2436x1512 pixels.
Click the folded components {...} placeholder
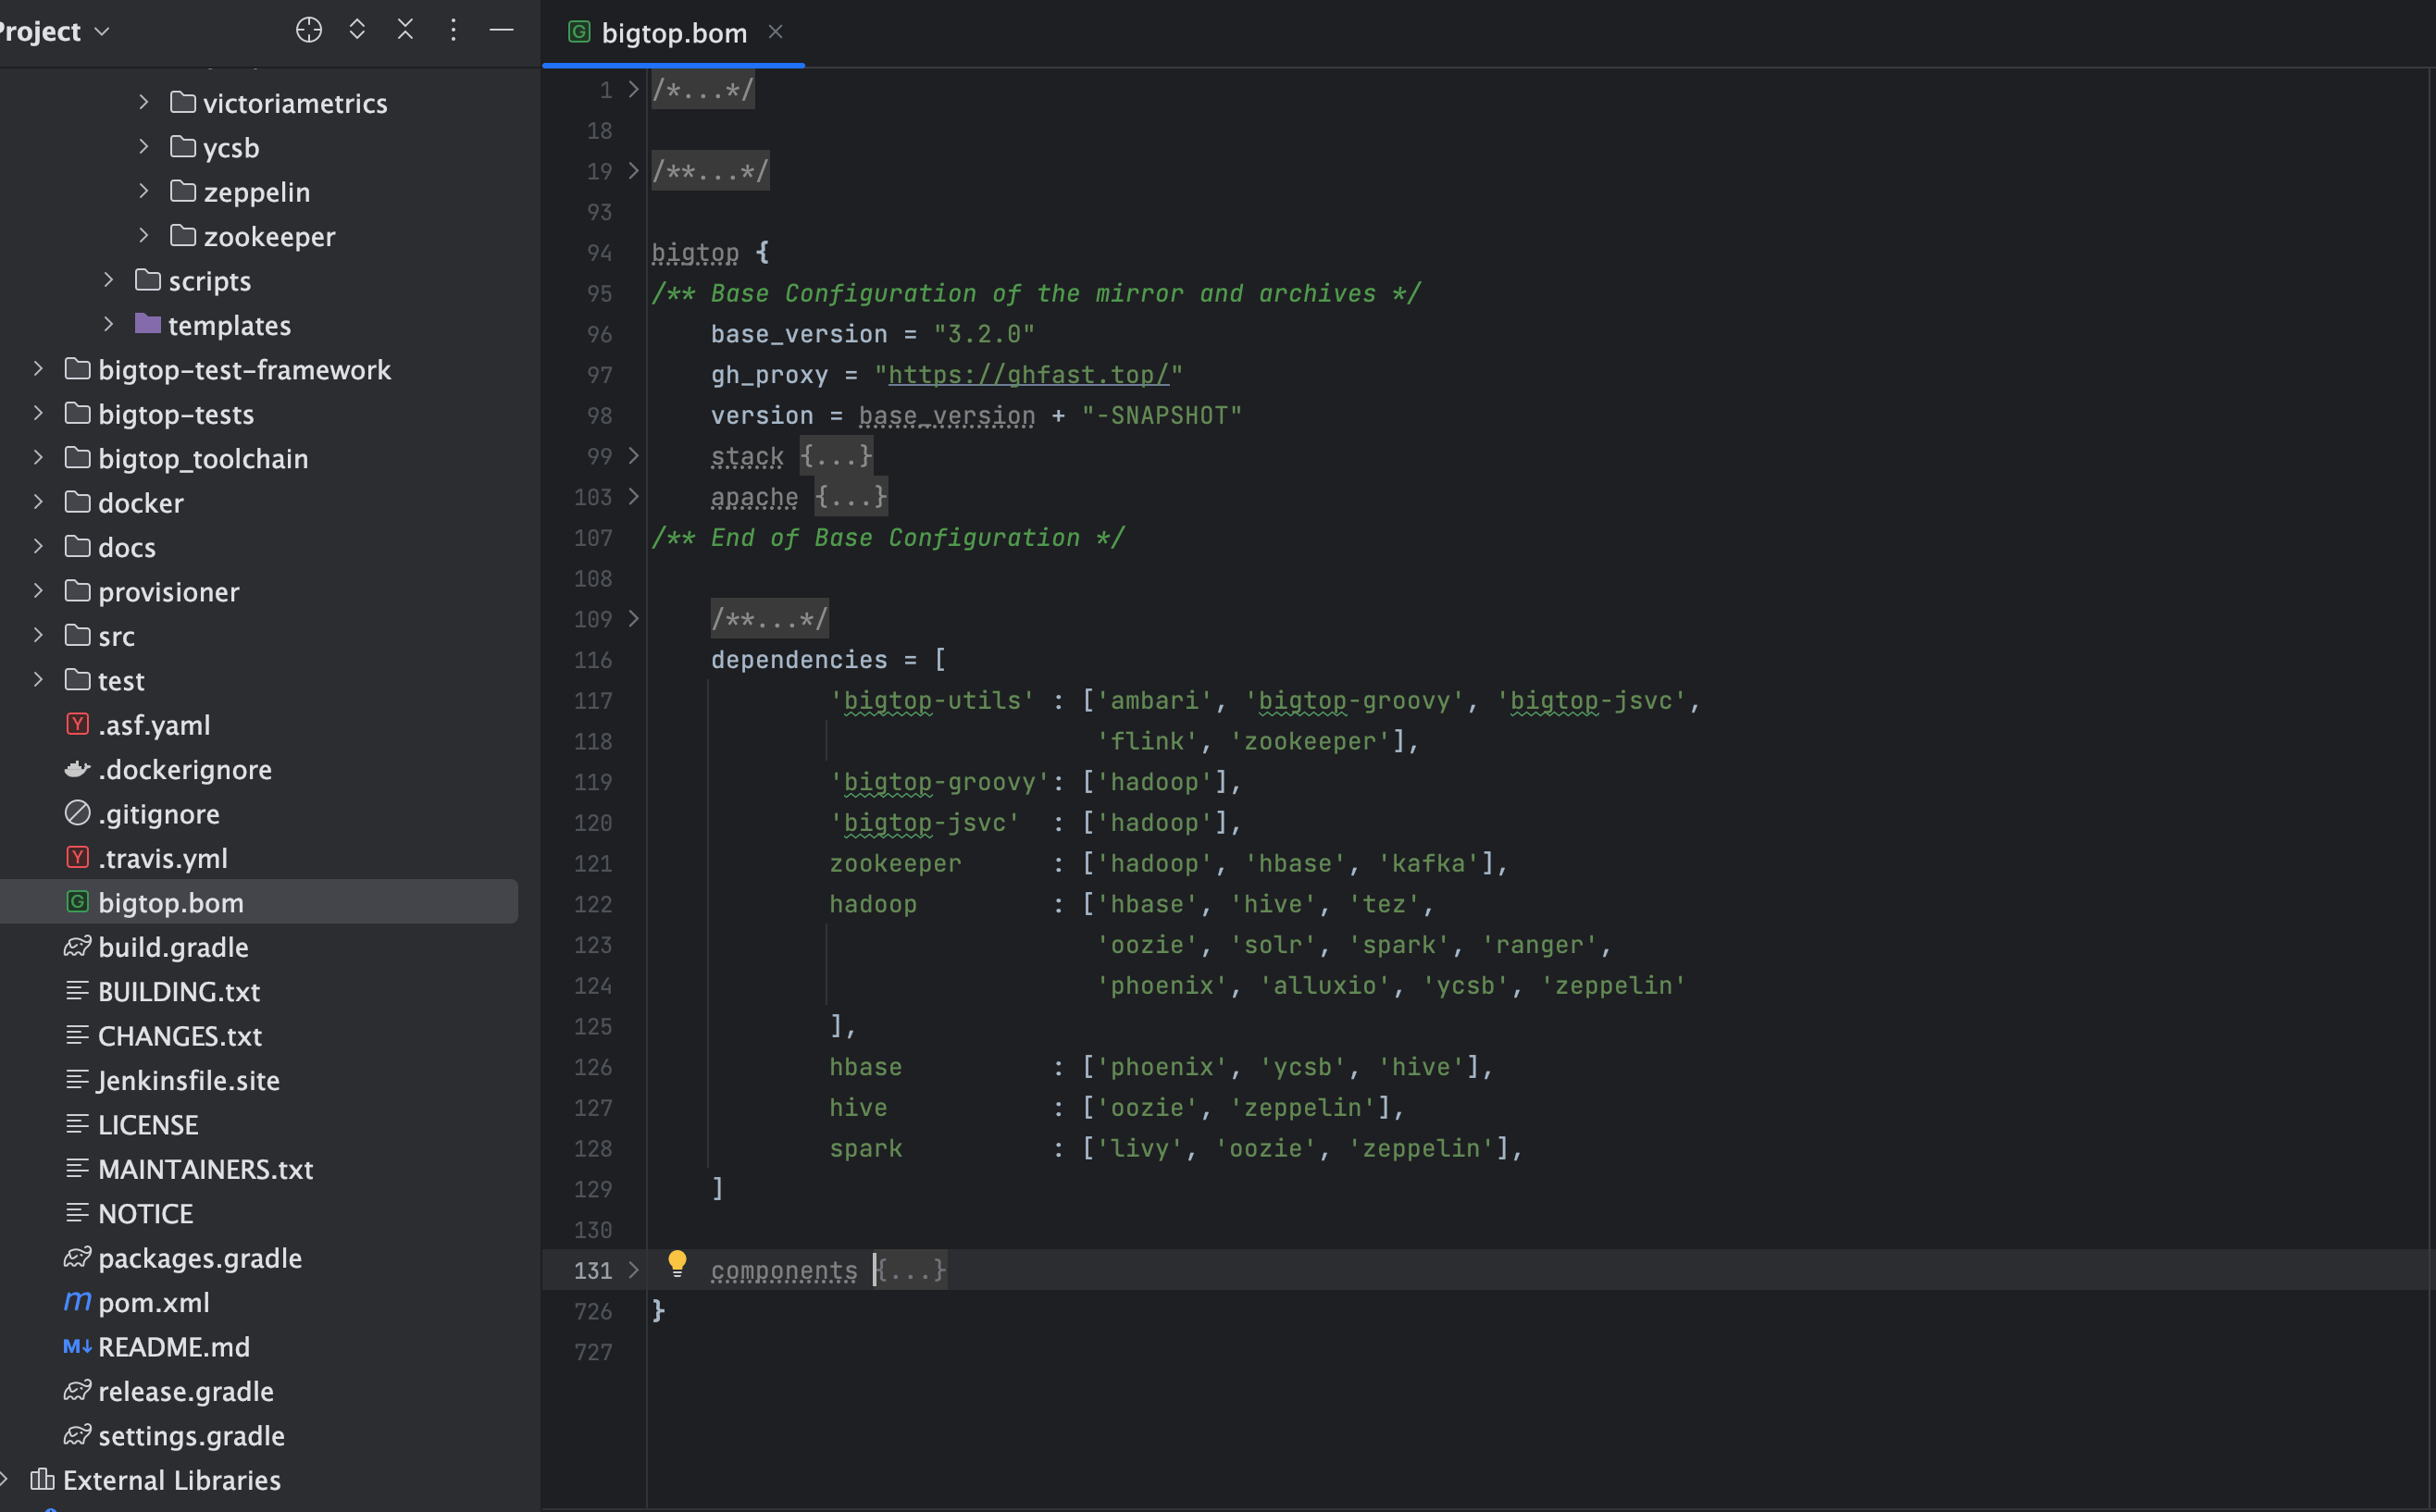click(x=910, y=1271)
